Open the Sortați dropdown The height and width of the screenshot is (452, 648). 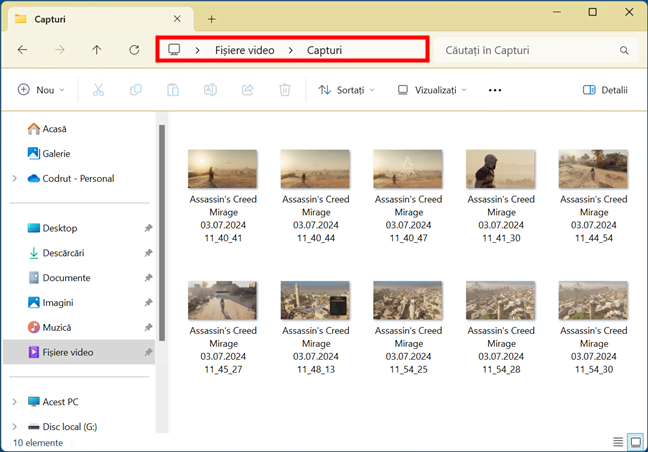coord(346,90)
